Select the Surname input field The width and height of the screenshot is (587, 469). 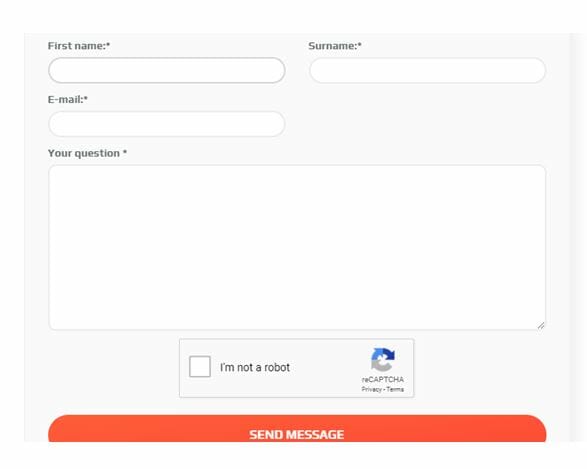pyautogui.click(x=428, y=70)
